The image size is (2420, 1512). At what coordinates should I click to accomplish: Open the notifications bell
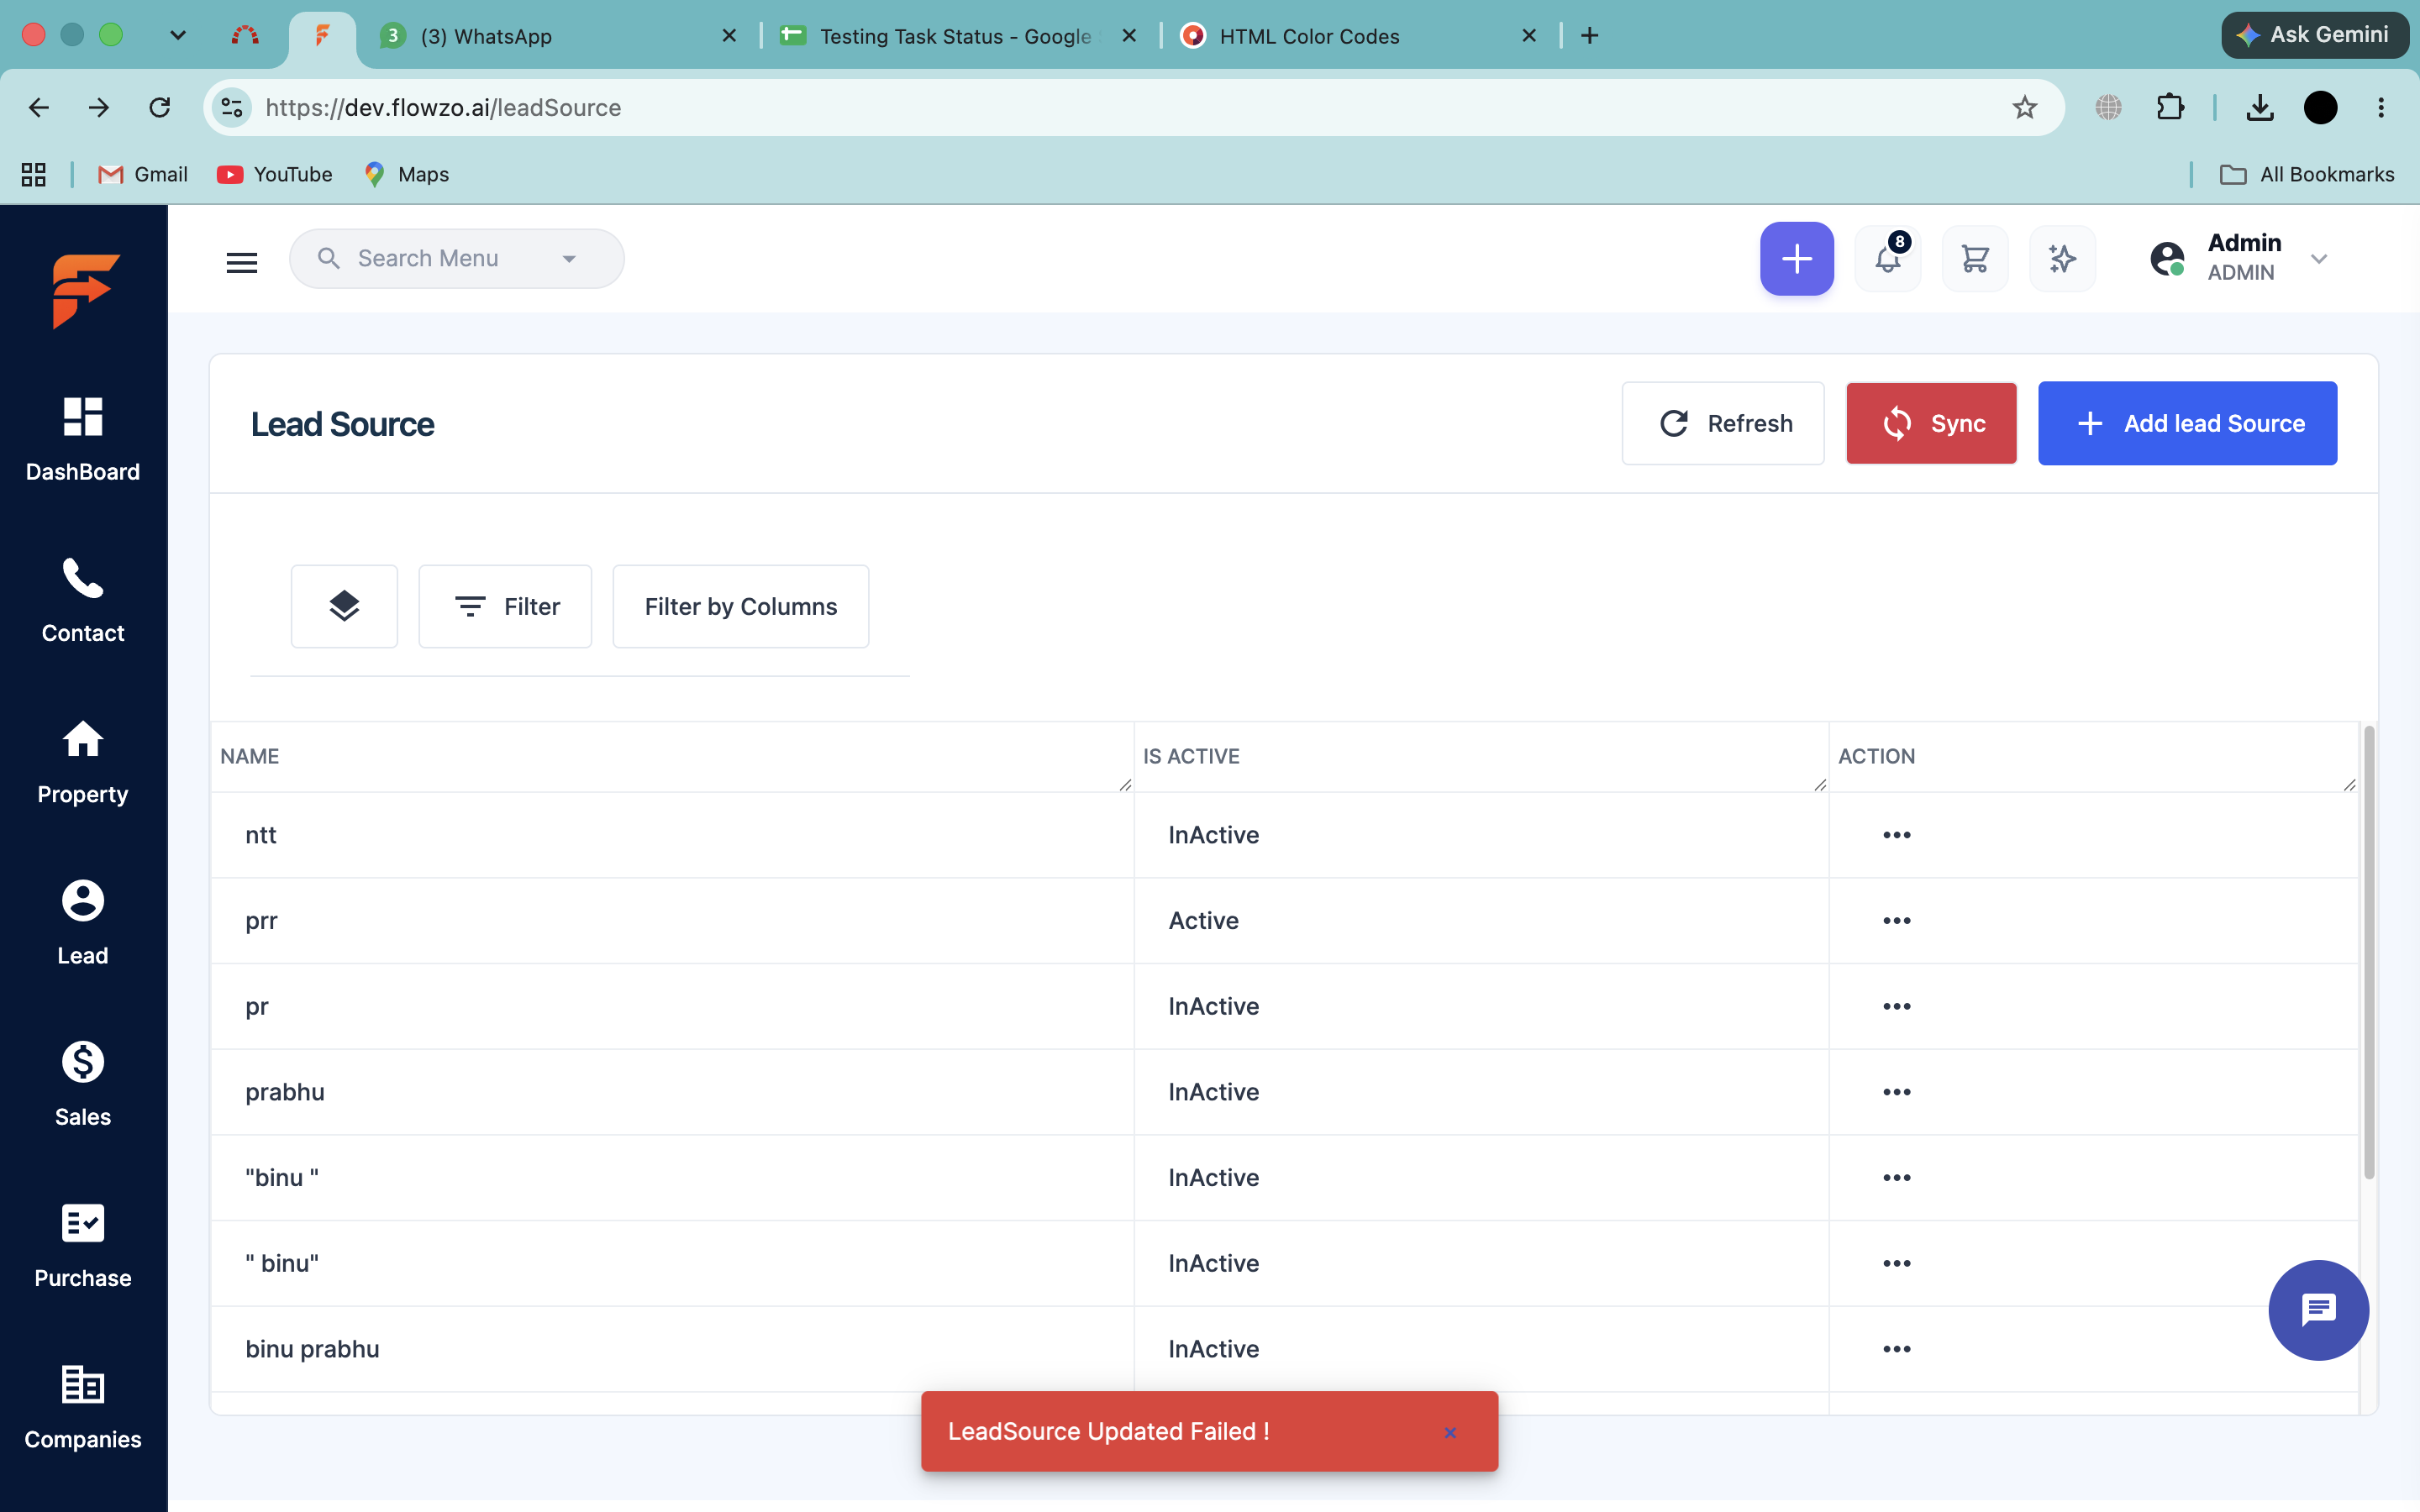(x=1888, y=259)
